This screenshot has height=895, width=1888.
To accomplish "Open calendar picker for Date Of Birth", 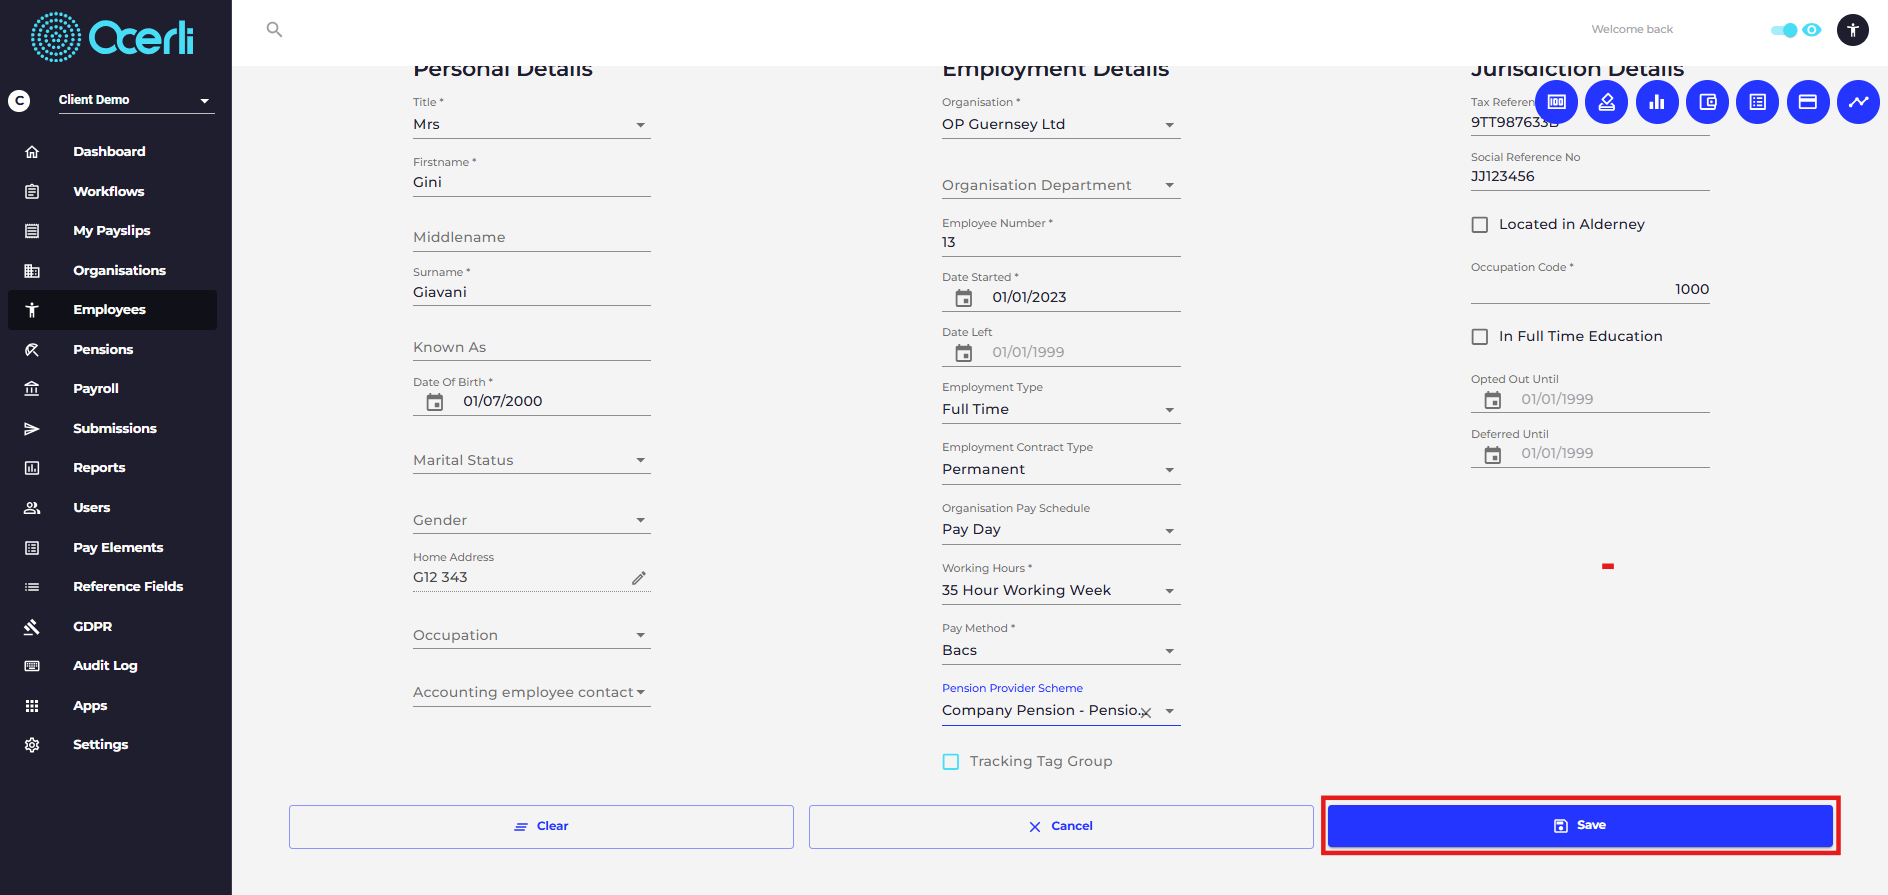I will 435,402.
